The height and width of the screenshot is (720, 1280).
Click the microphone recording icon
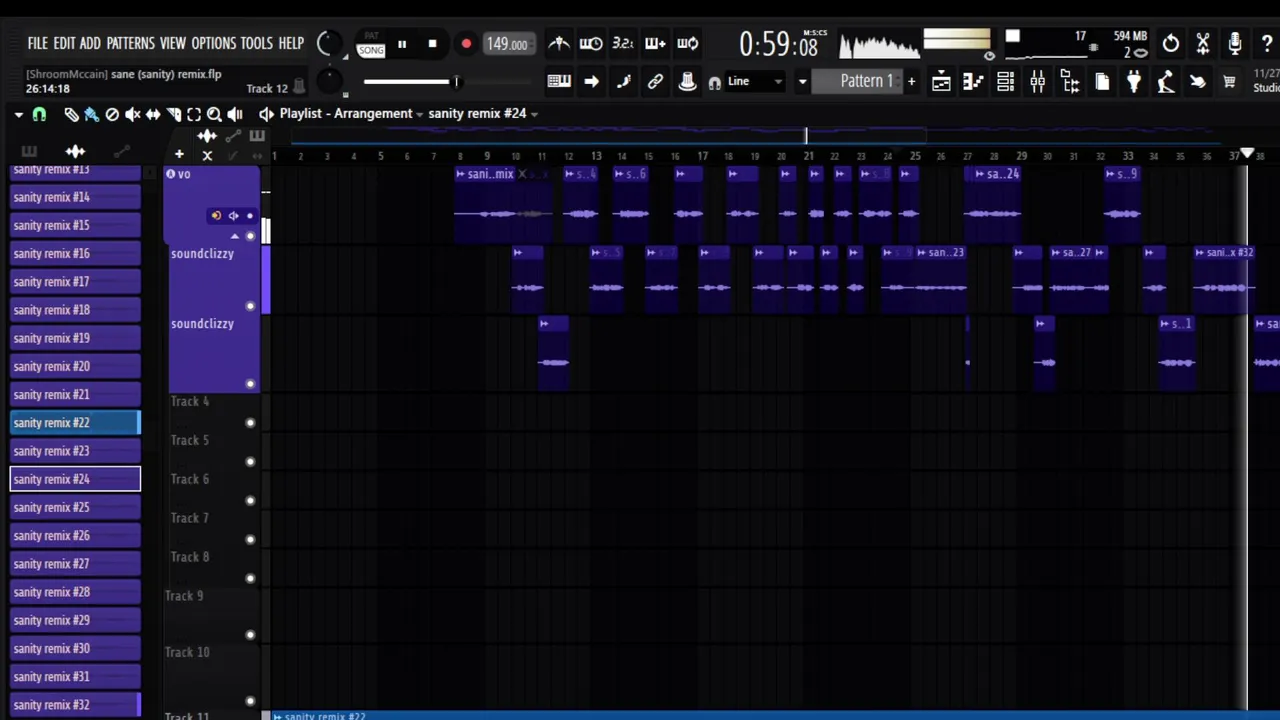(1235, 44)
